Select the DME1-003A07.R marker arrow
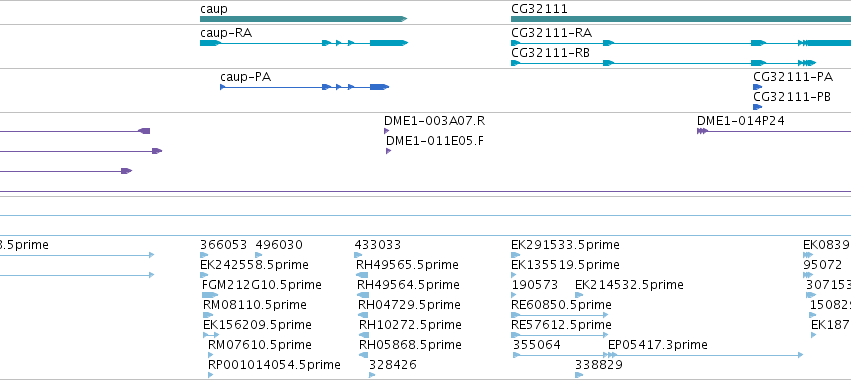 (x=386, y=131)
